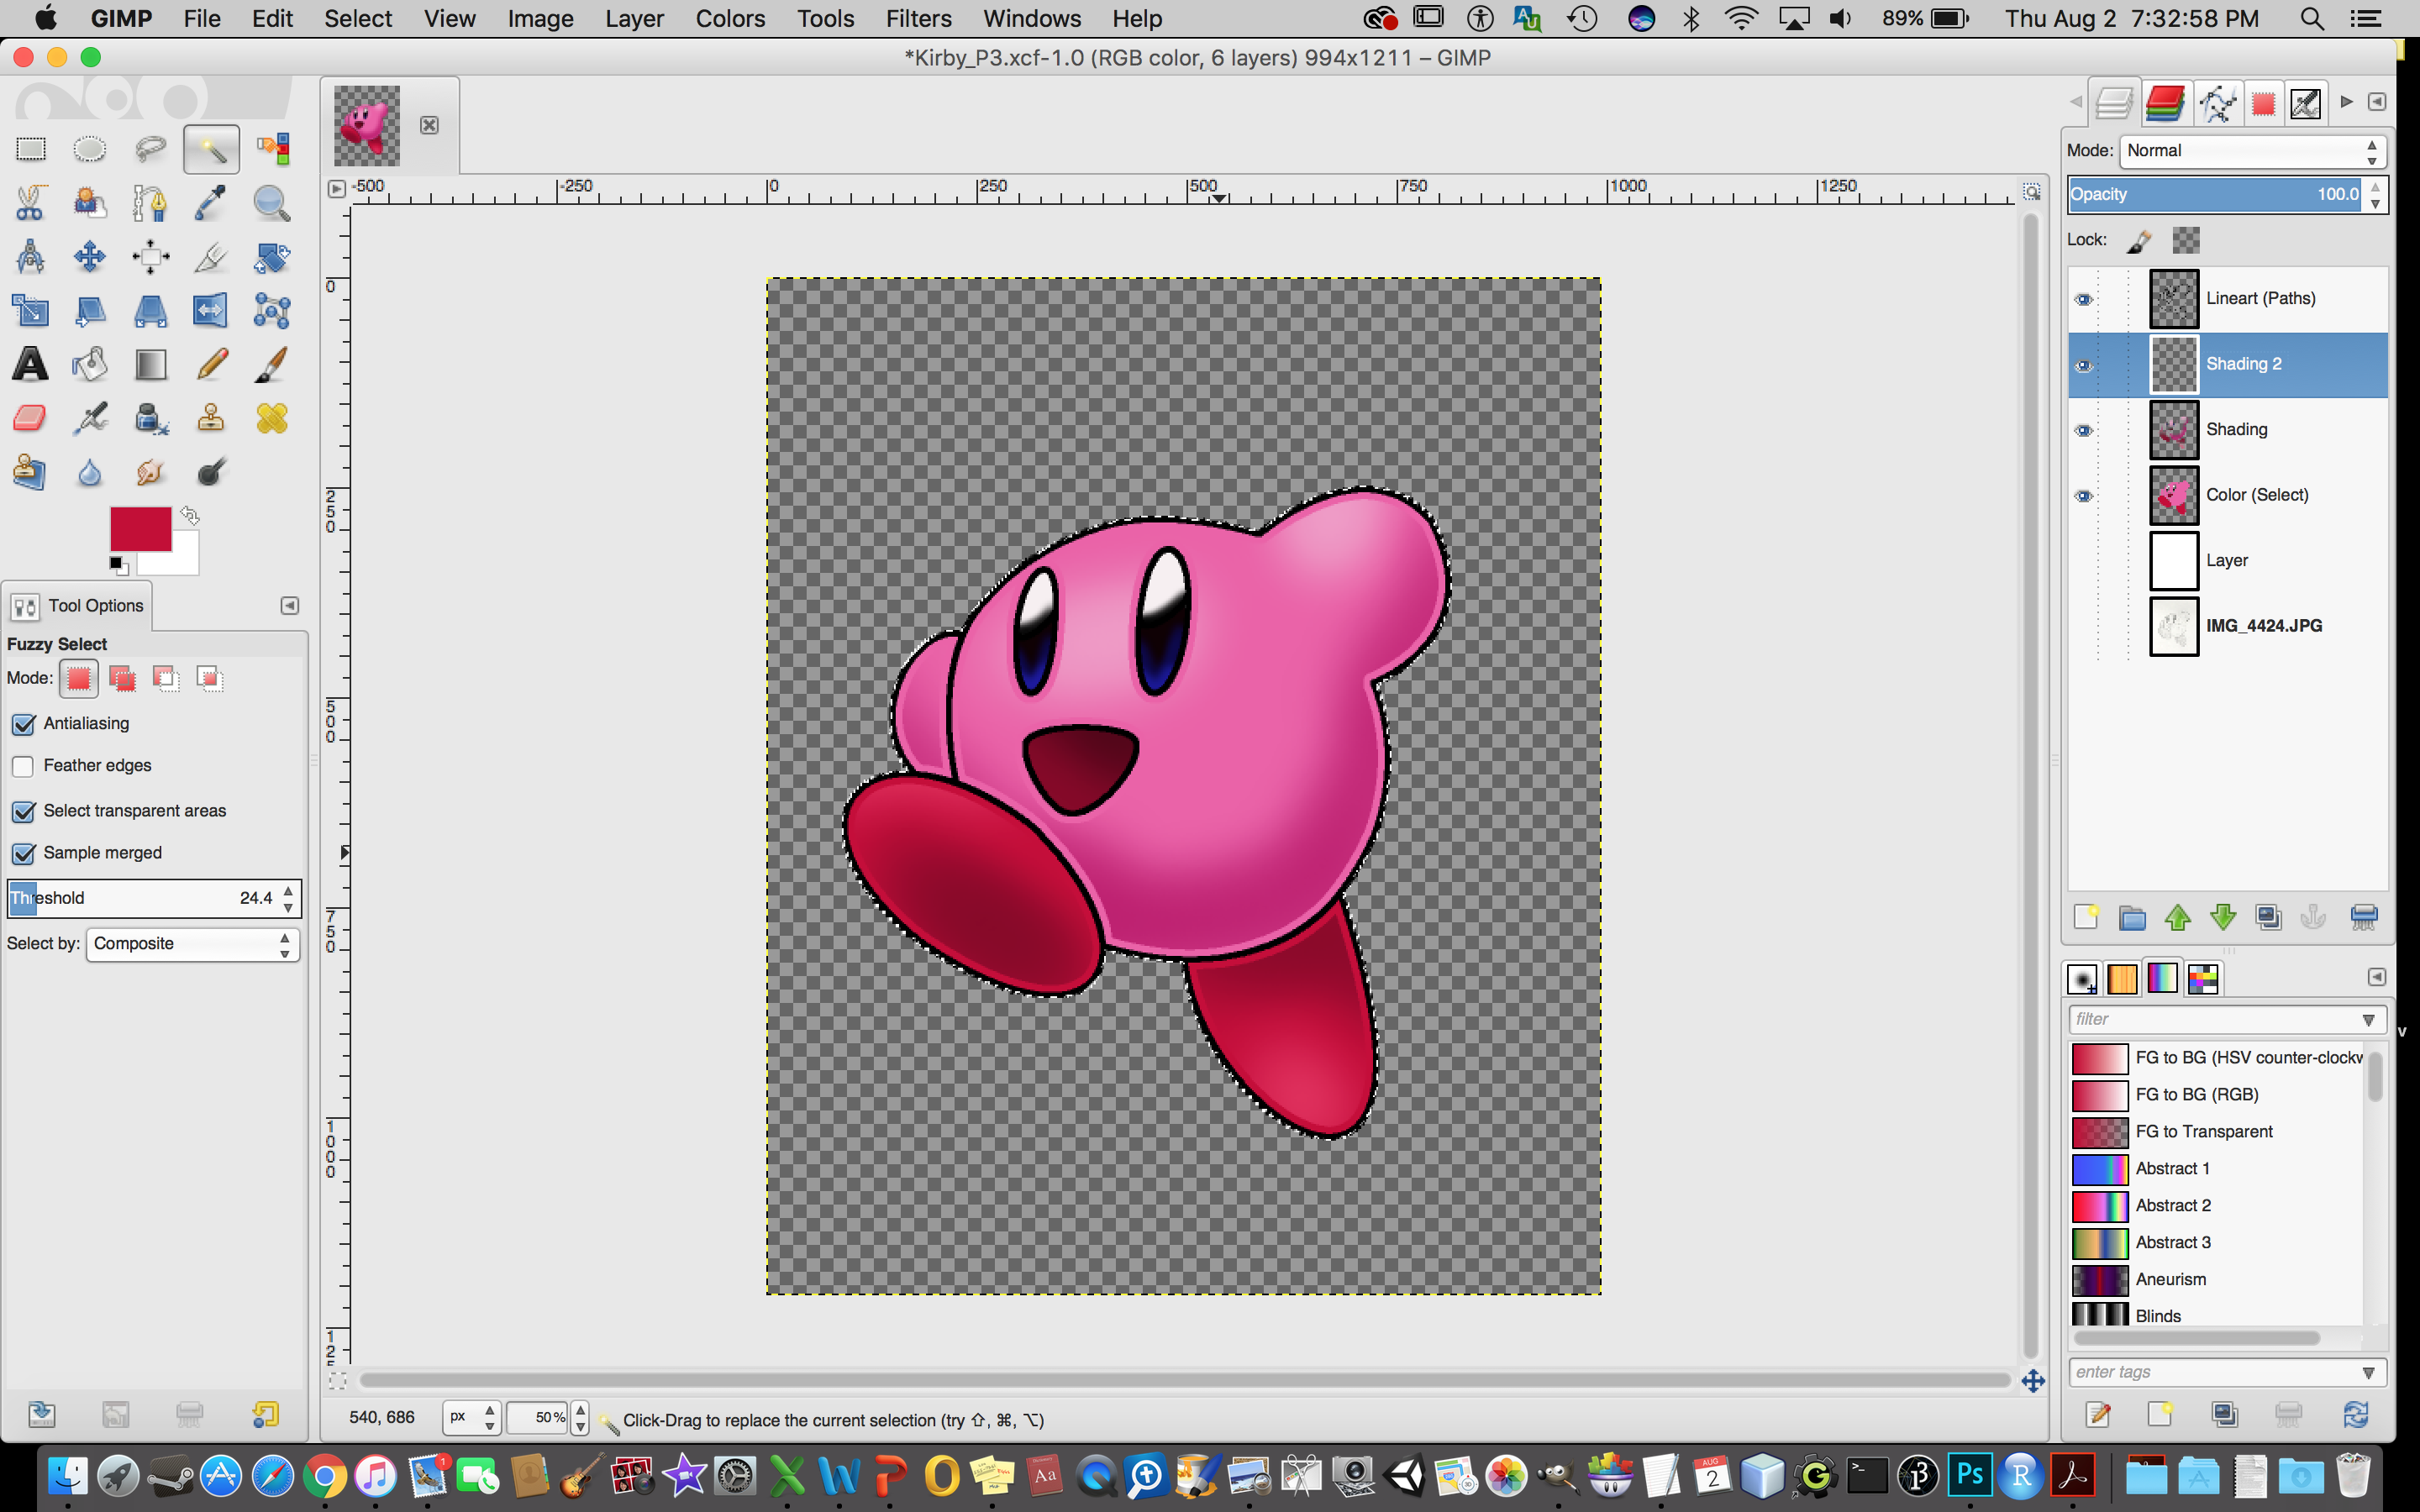Viewport: 2420px width, 1512px height.
Task: Hide the Shading 2 layer
Action: (x=2084, y=365)
